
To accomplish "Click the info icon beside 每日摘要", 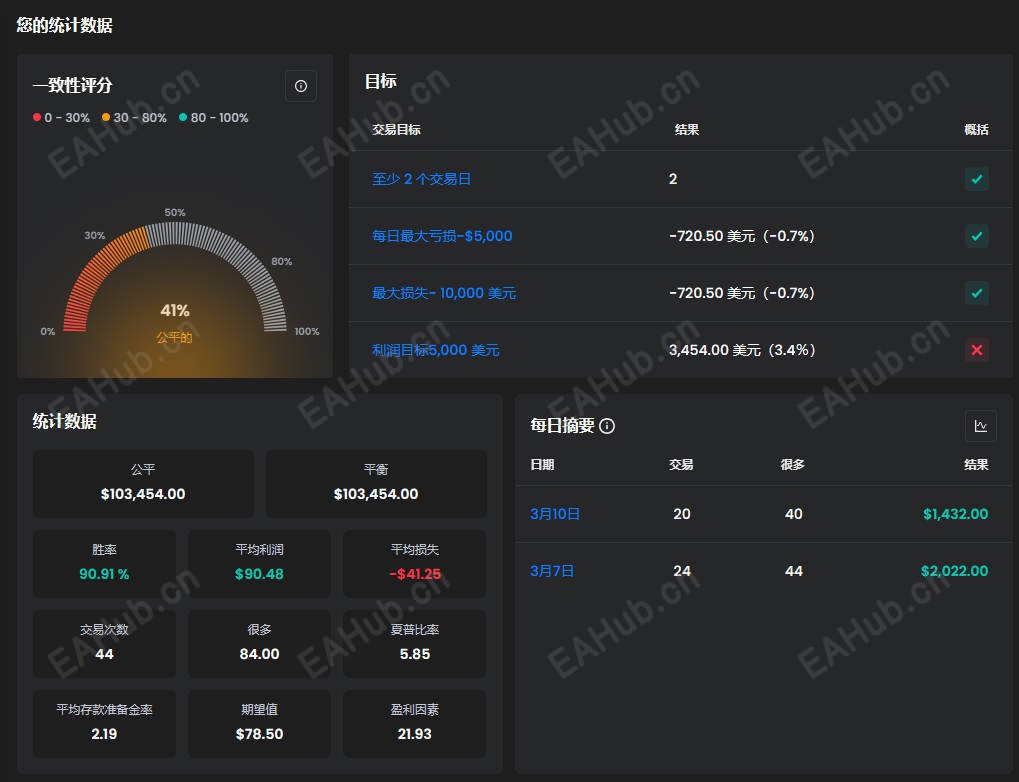I will [607, 426].
